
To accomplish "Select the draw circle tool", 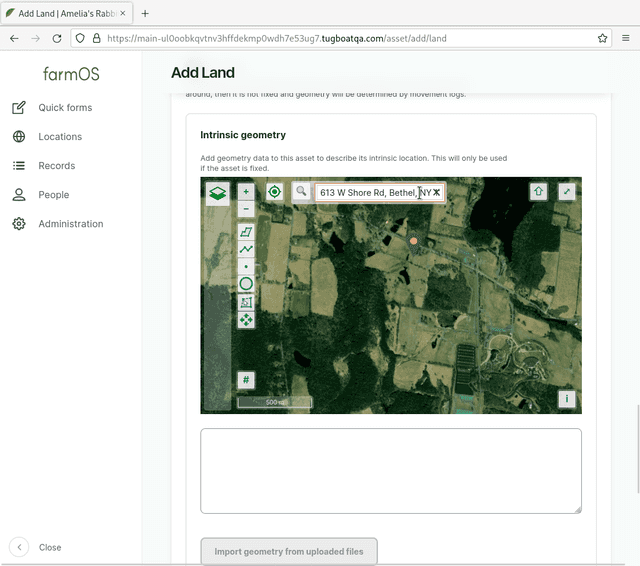I will (x=246, y=284).
